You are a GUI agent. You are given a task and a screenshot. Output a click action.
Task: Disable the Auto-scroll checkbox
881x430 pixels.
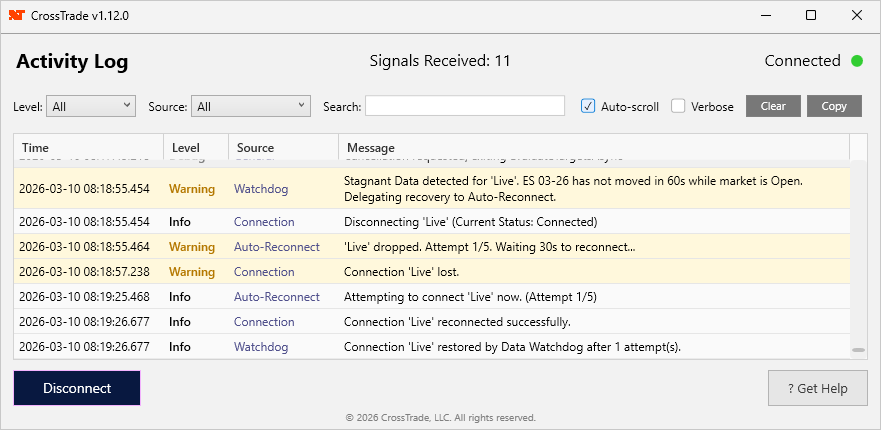pos(588,106)
